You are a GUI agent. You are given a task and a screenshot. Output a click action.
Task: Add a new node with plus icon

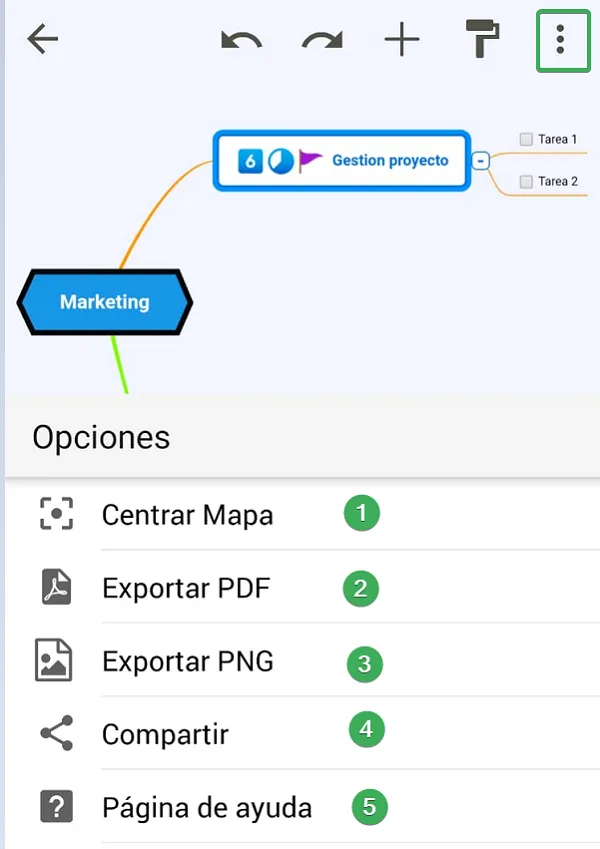[402, 40]
